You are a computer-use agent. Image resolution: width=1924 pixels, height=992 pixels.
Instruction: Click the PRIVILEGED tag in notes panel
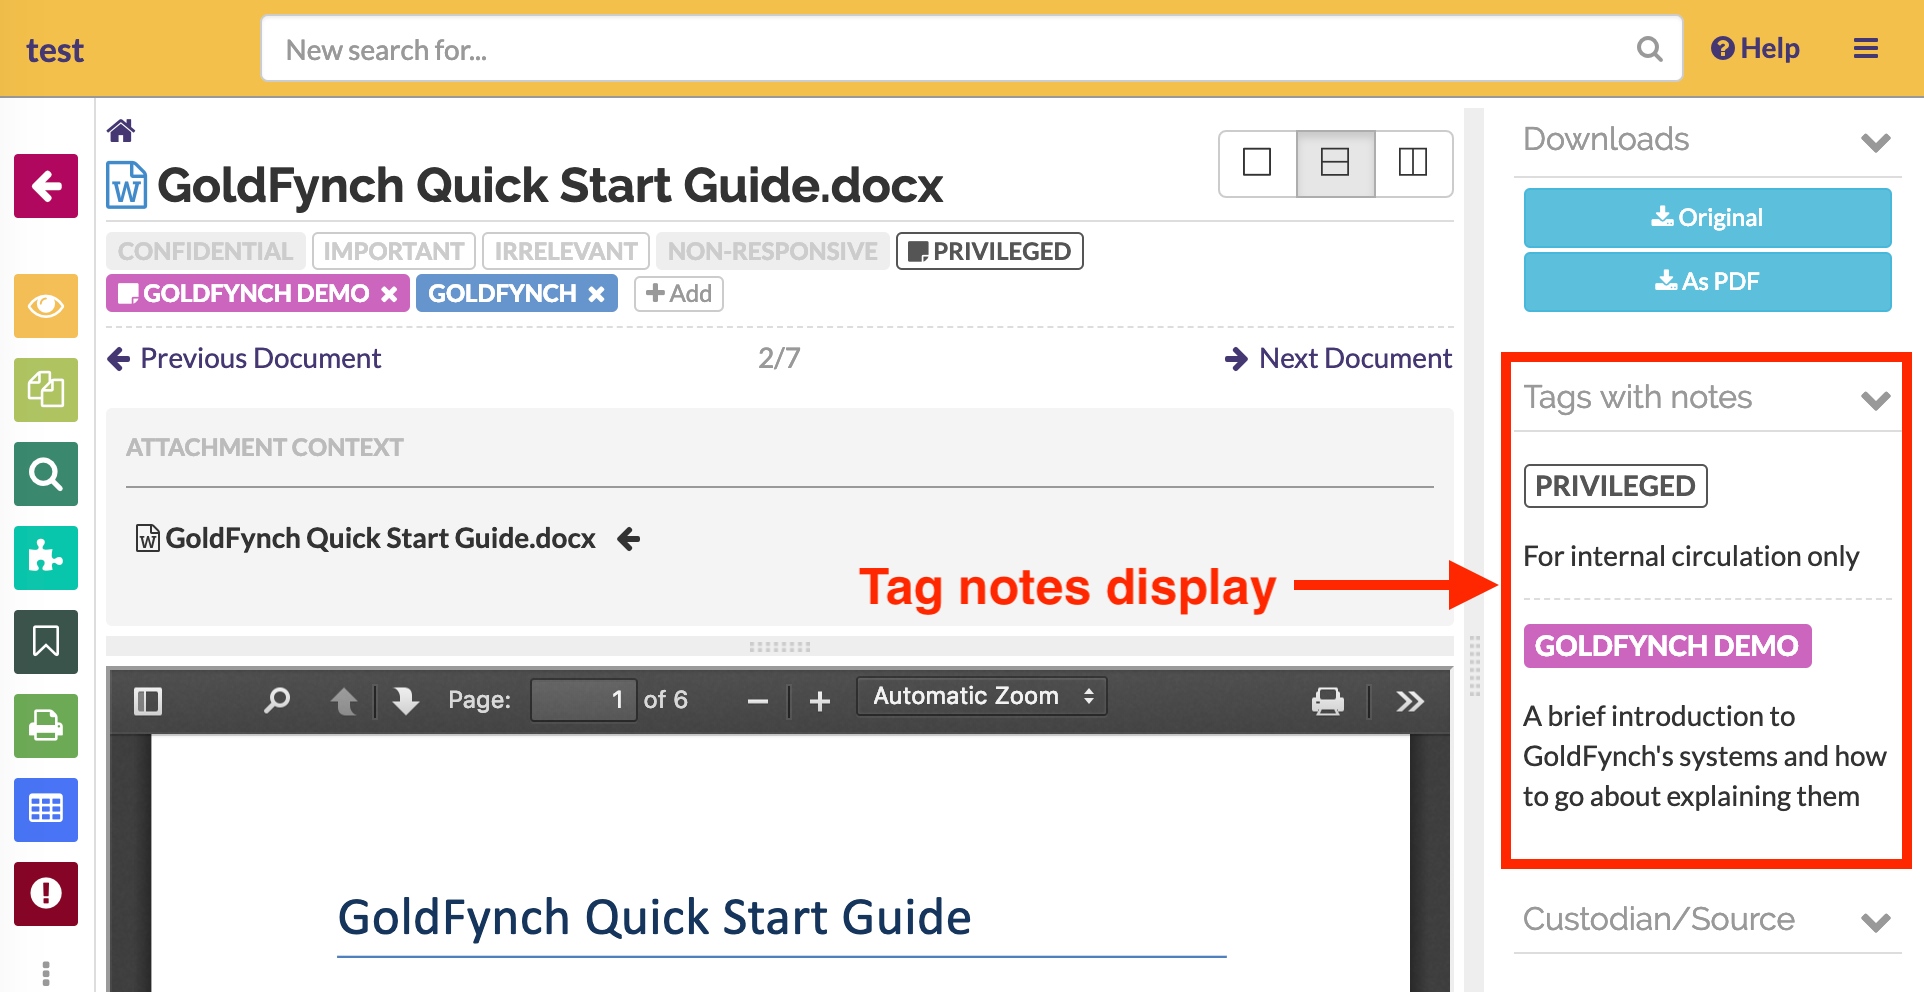pos(1615,486)
